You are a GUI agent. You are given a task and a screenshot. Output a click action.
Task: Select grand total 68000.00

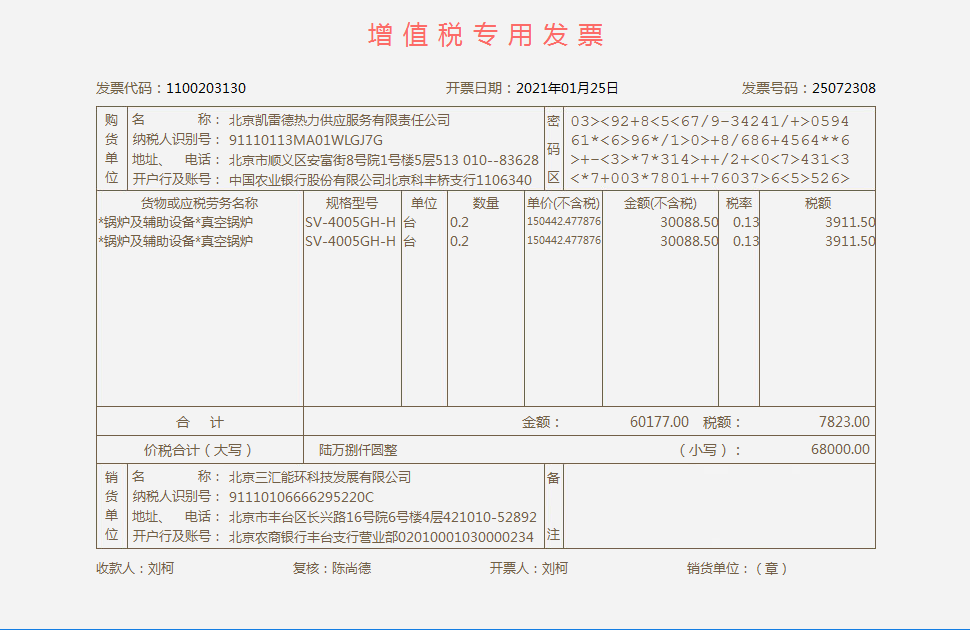pos(840,449)
